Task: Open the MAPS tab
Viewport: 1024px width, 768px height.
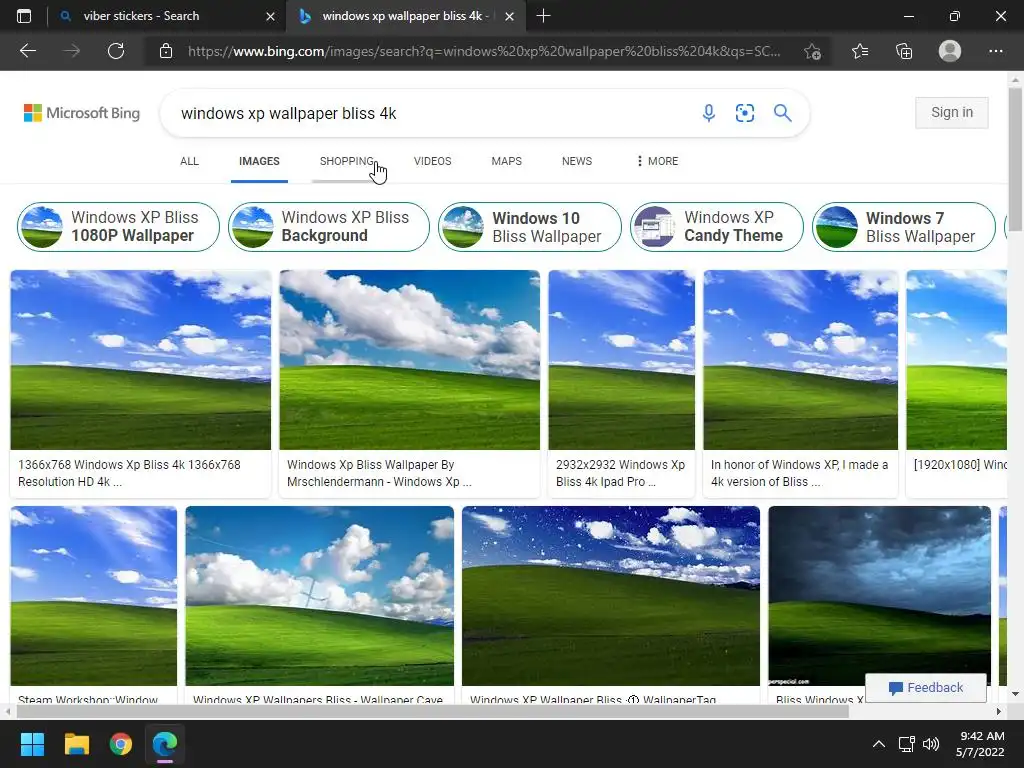Action: coord(506,161)
